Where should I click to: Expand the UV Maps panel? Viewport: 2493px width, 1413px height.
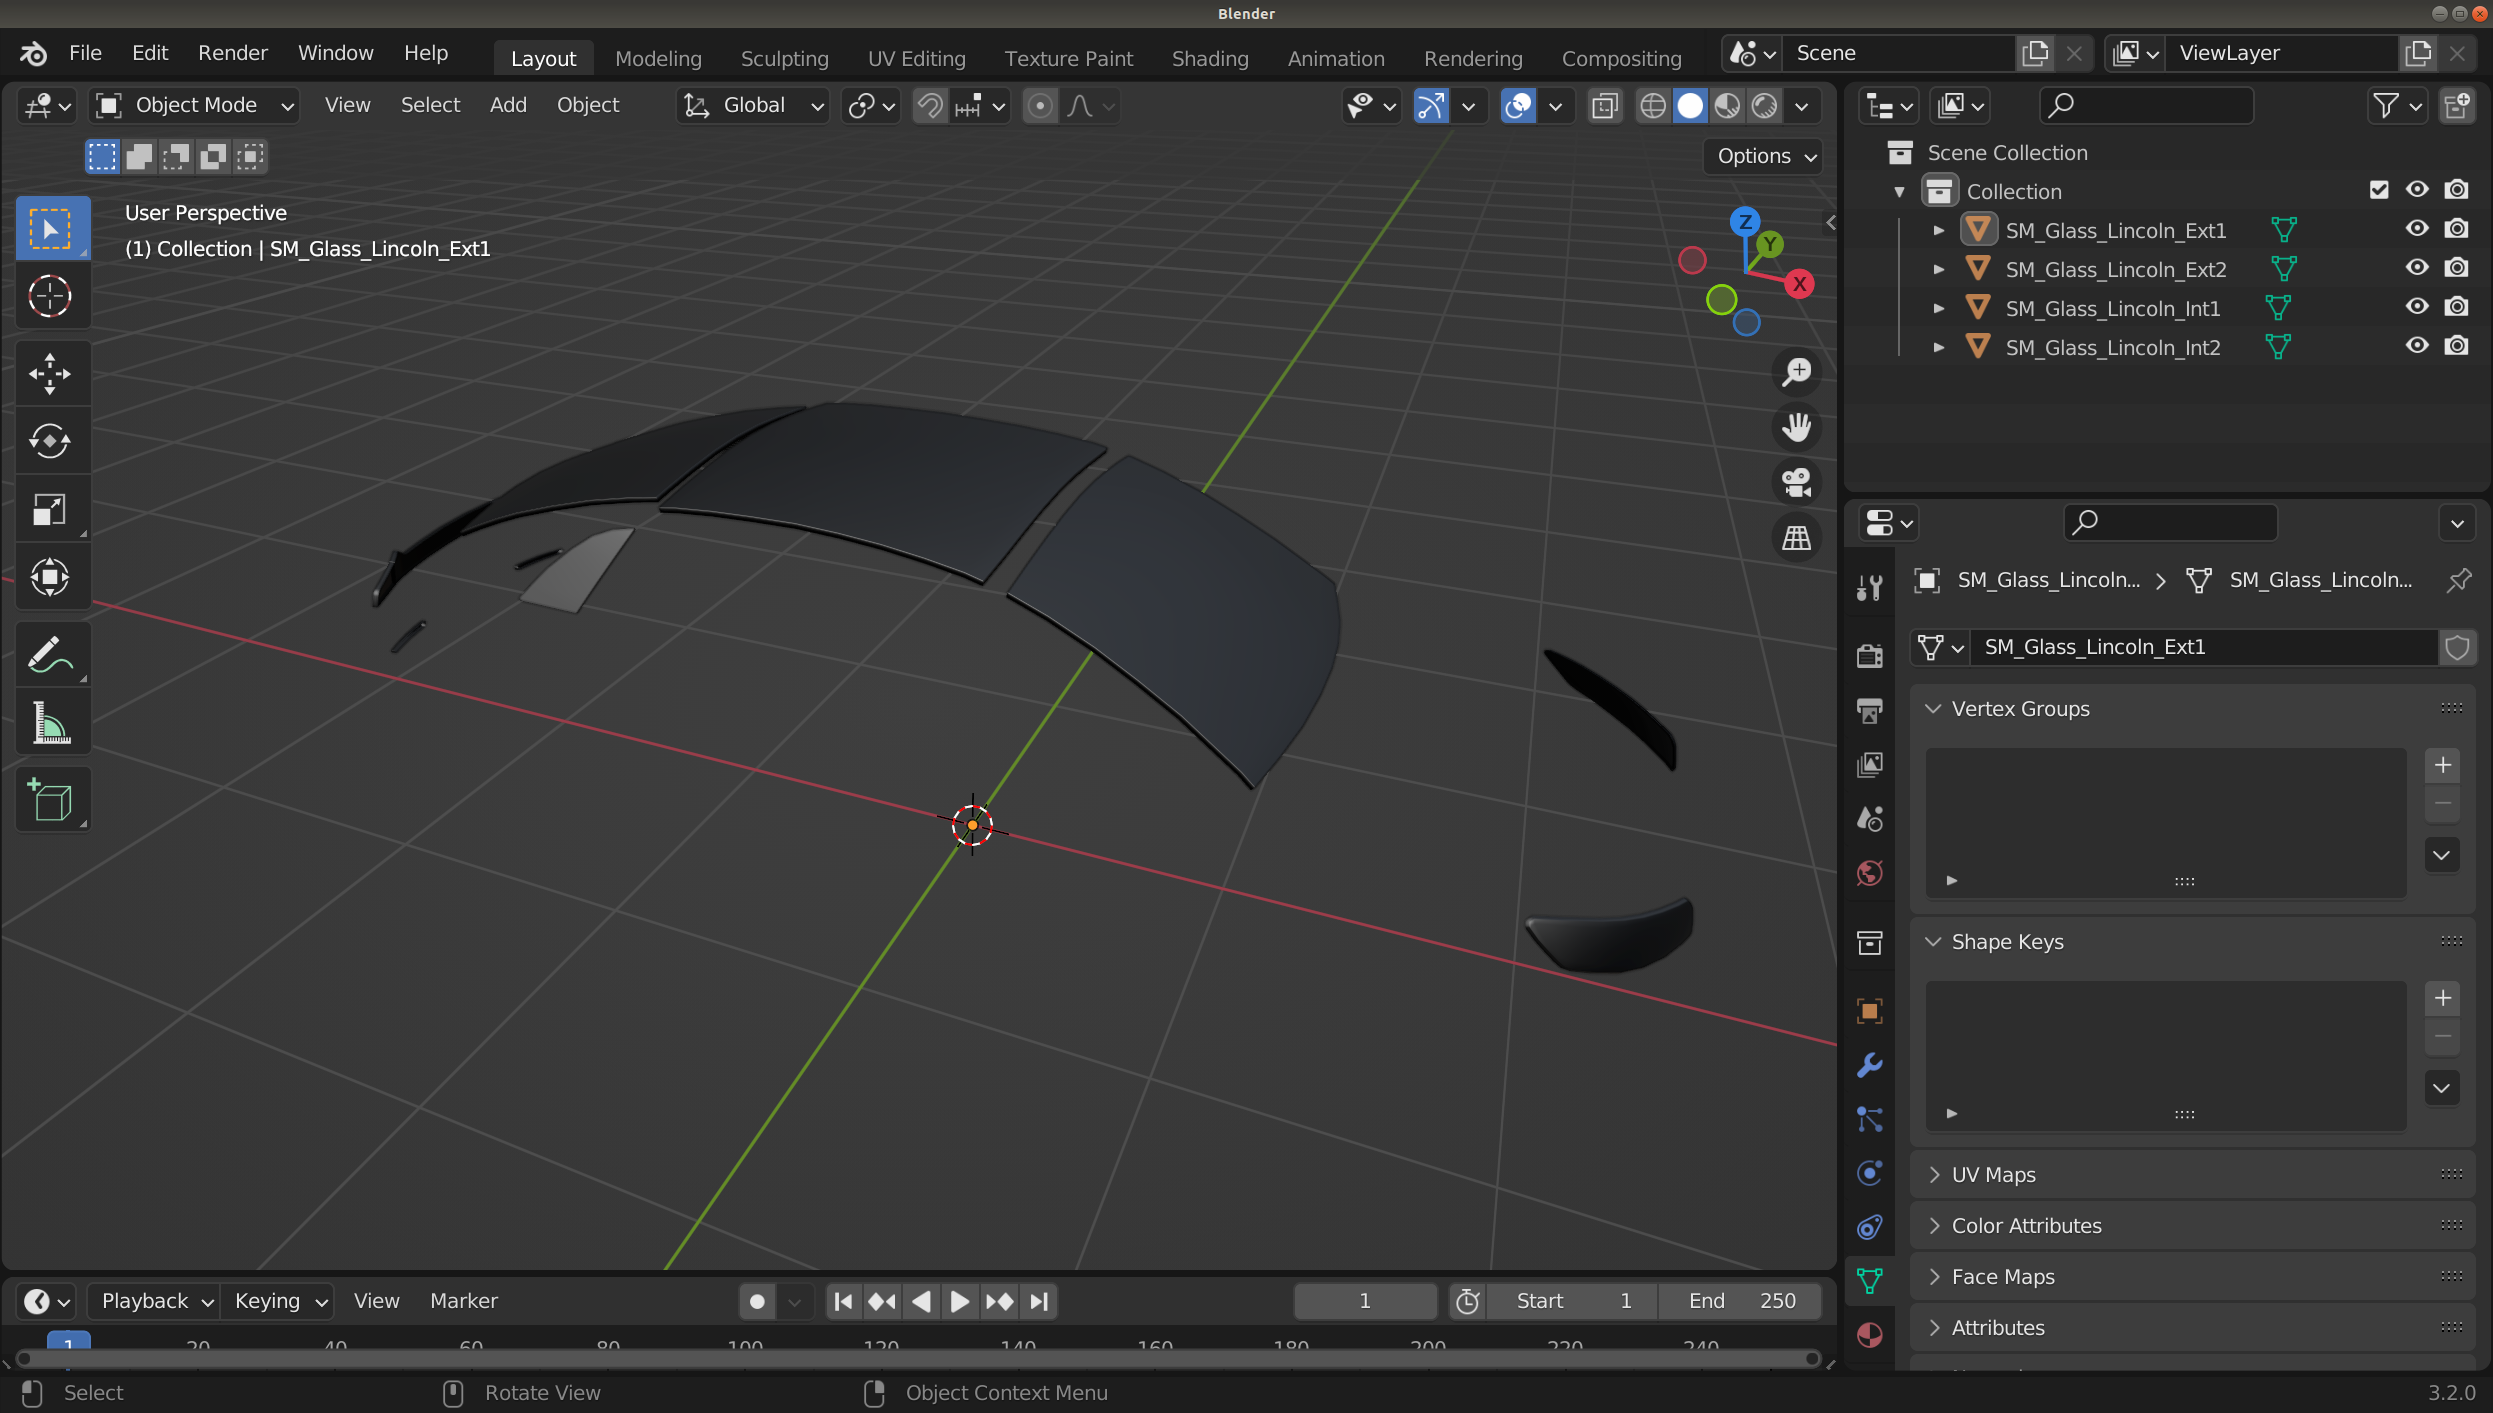click(x=1993, y=1175)
